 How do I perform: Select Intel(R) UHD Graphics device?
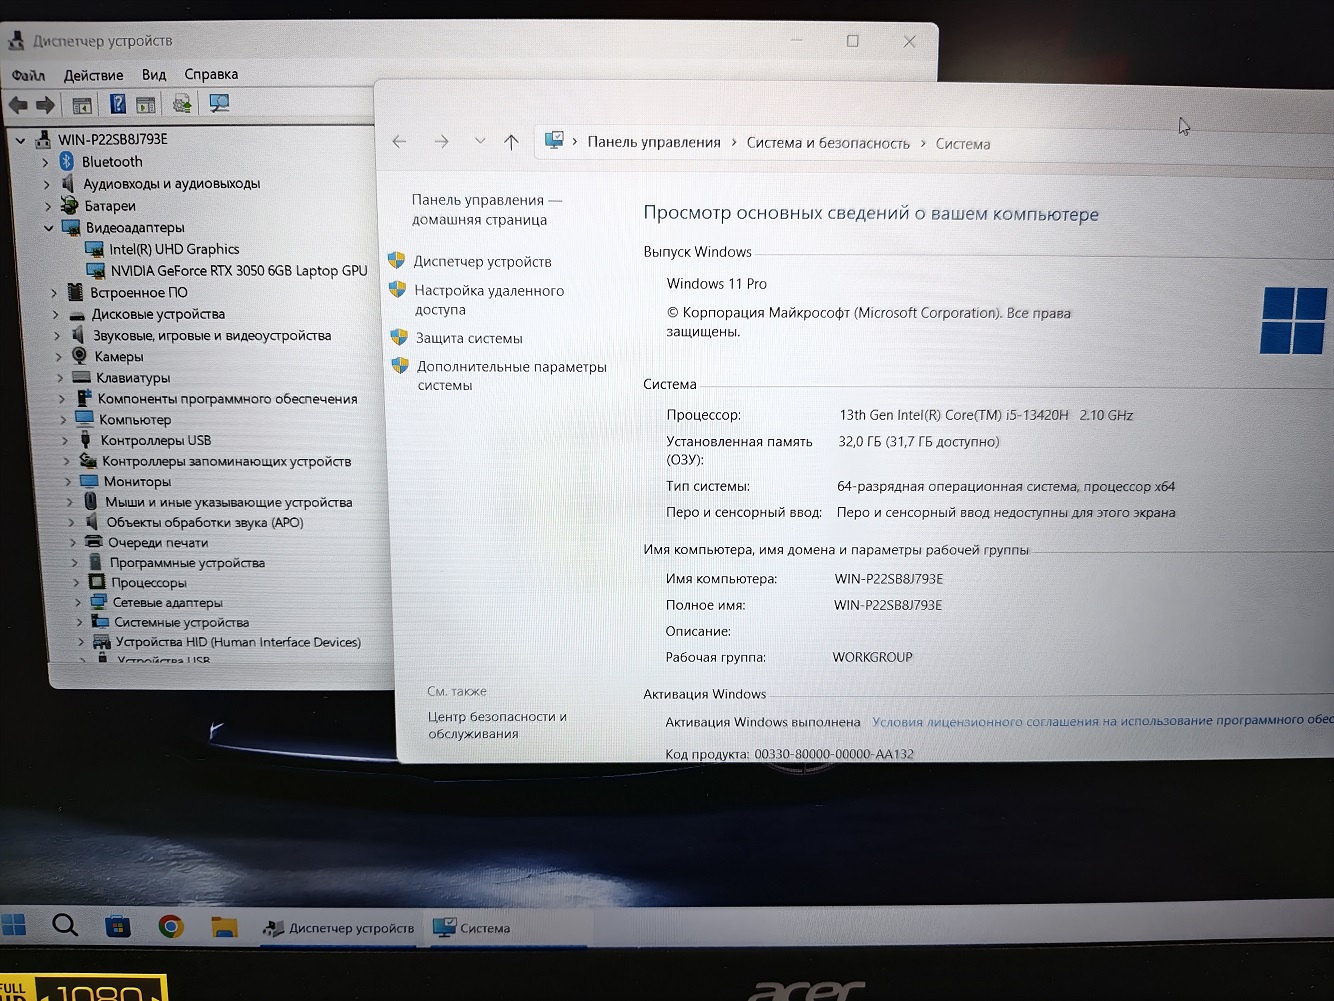[x=174, y=249]
